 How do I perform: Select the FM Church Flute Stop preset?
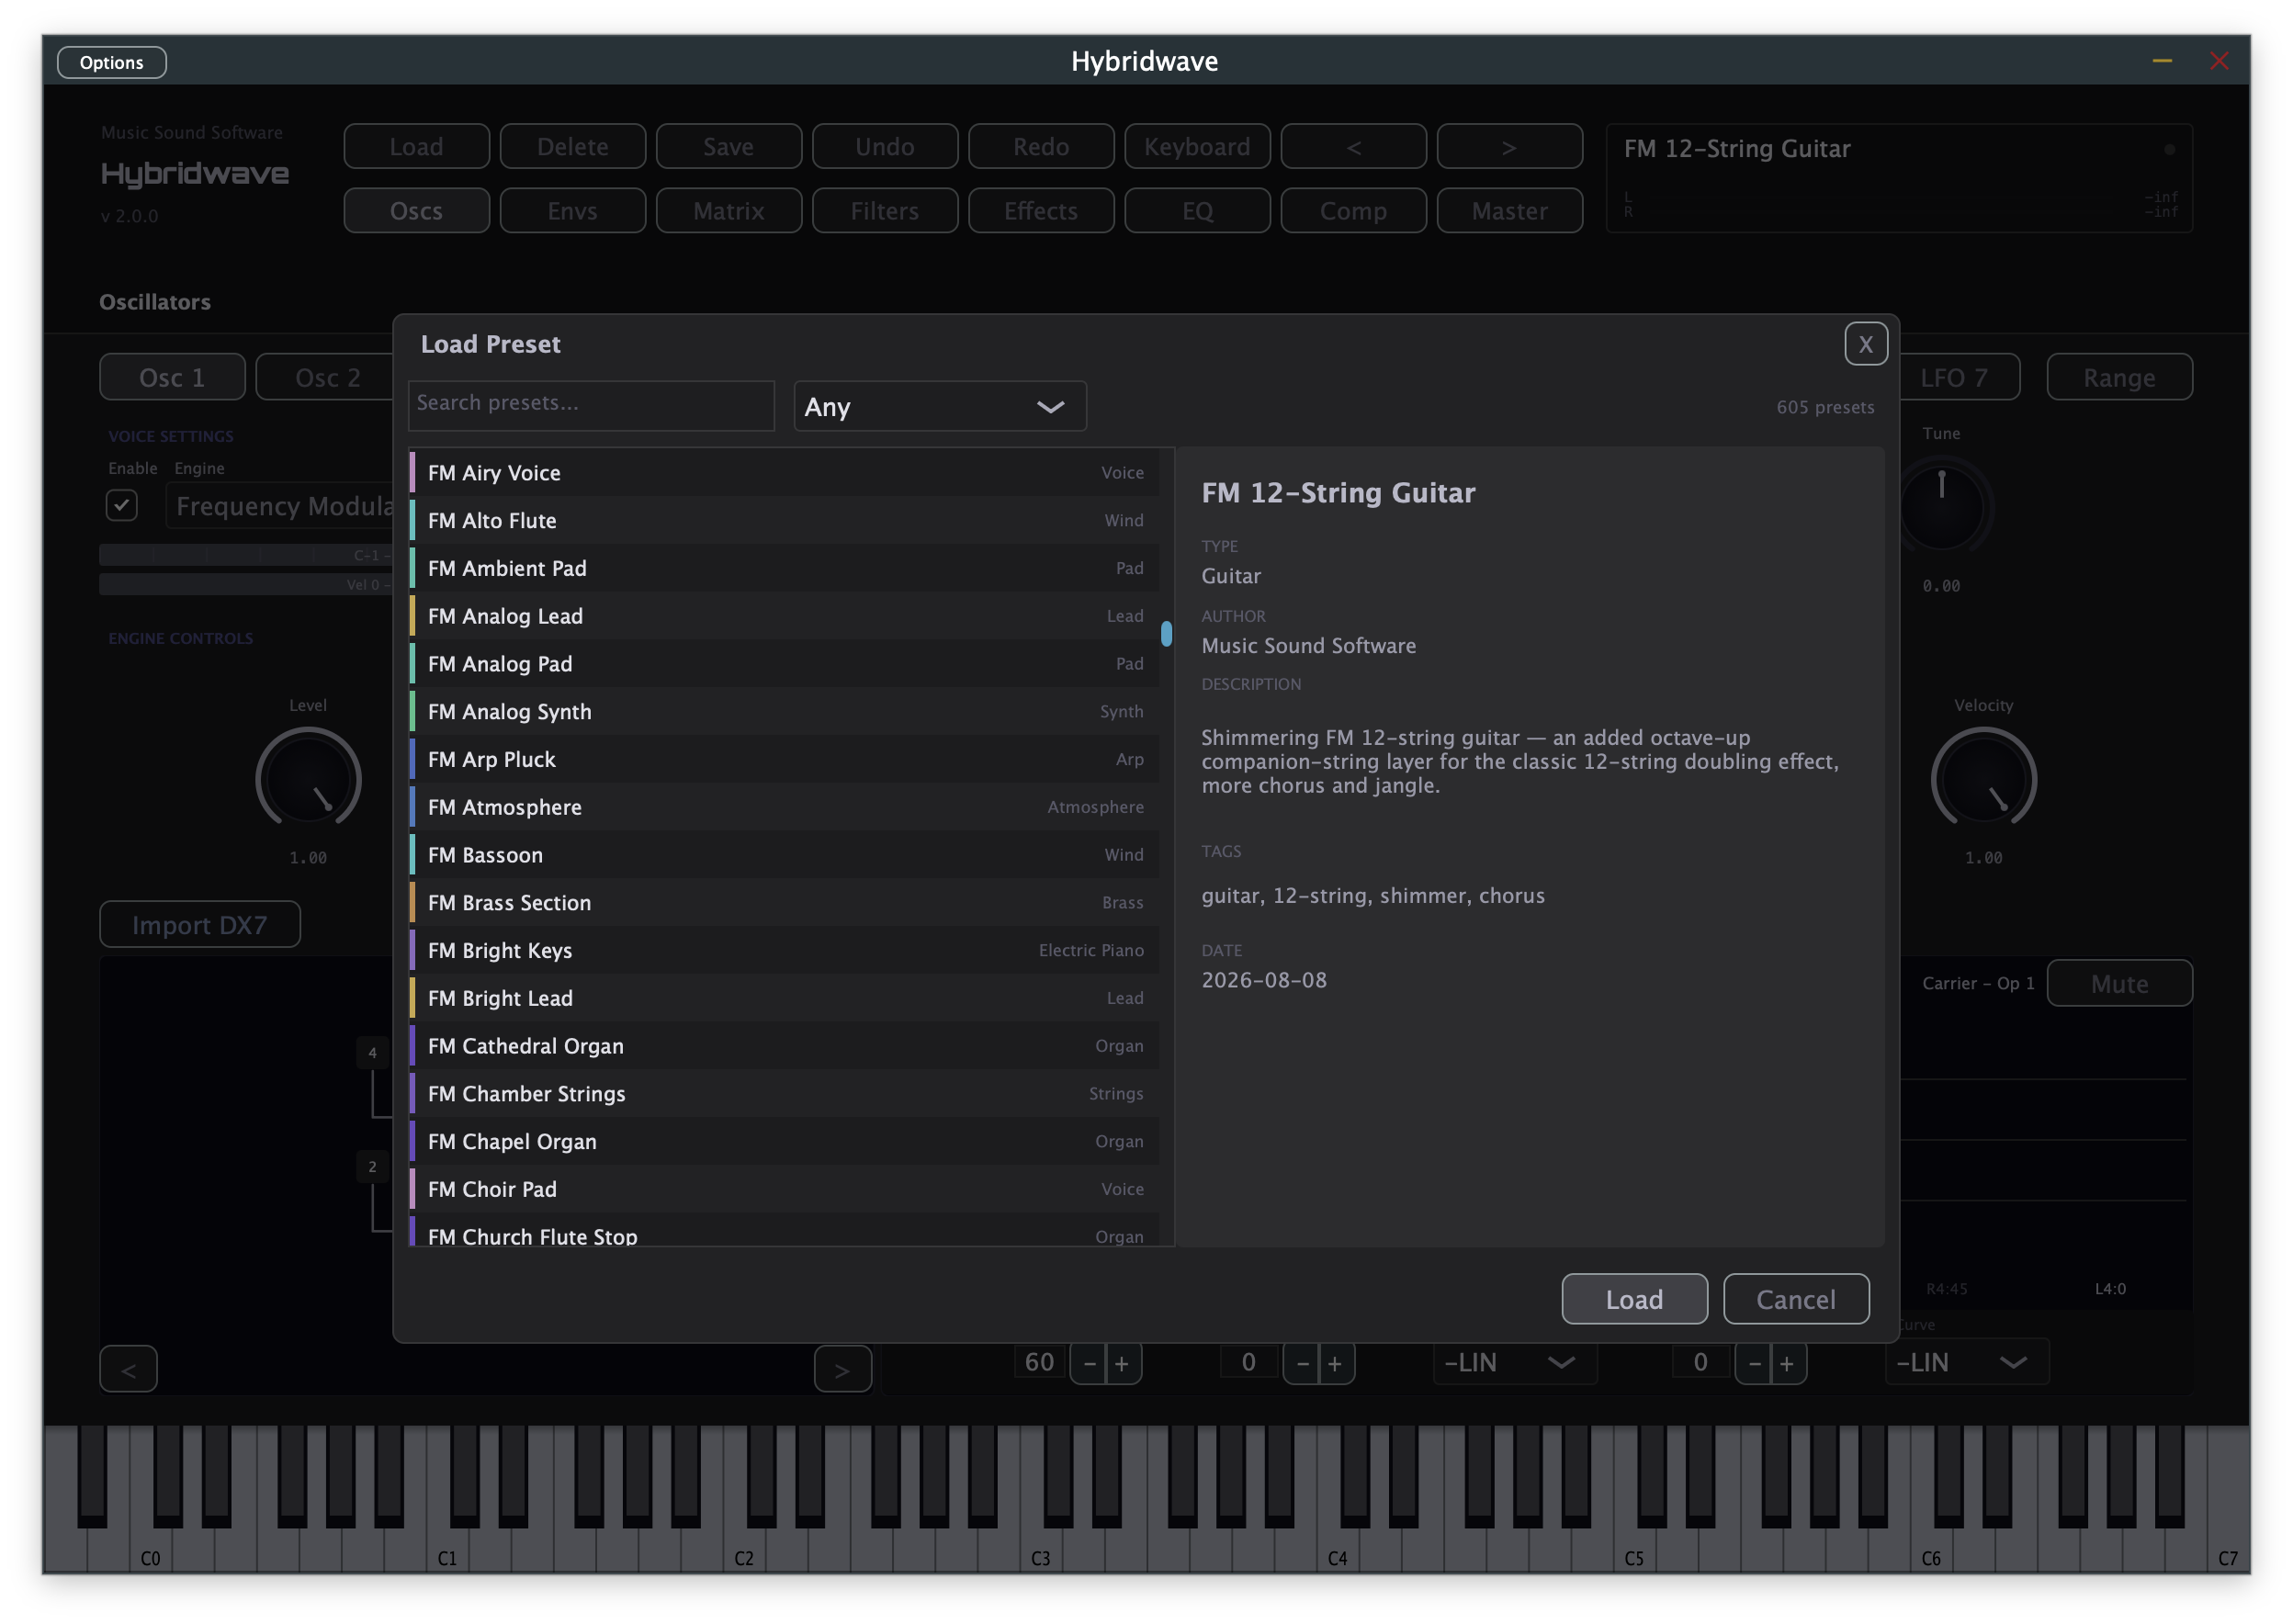click(x=784, y=1232)
